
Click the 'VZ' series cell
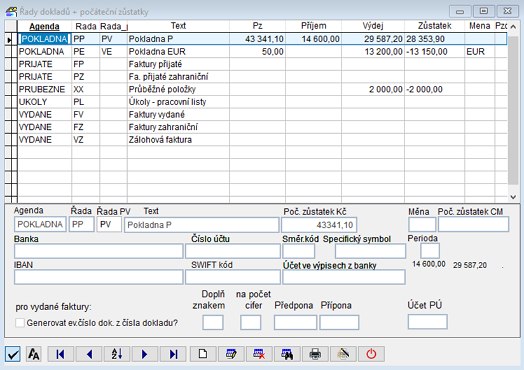(86, 140)
